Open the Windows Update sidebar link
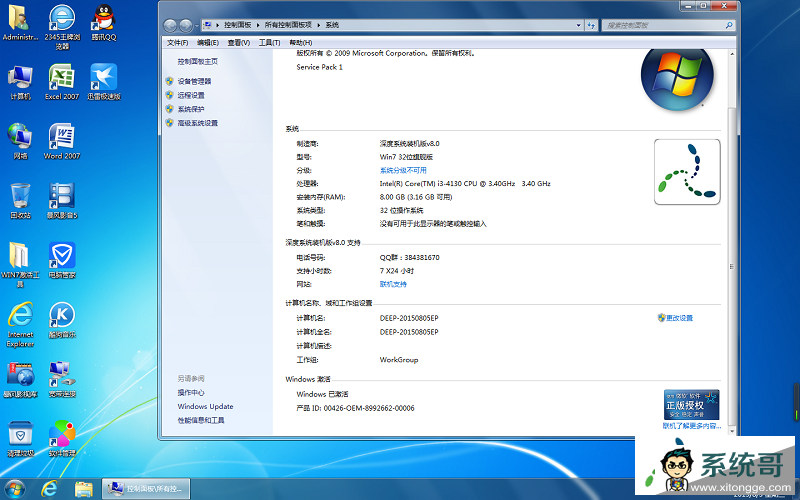The width and height of the screenshot is (800, 500). 205,406
